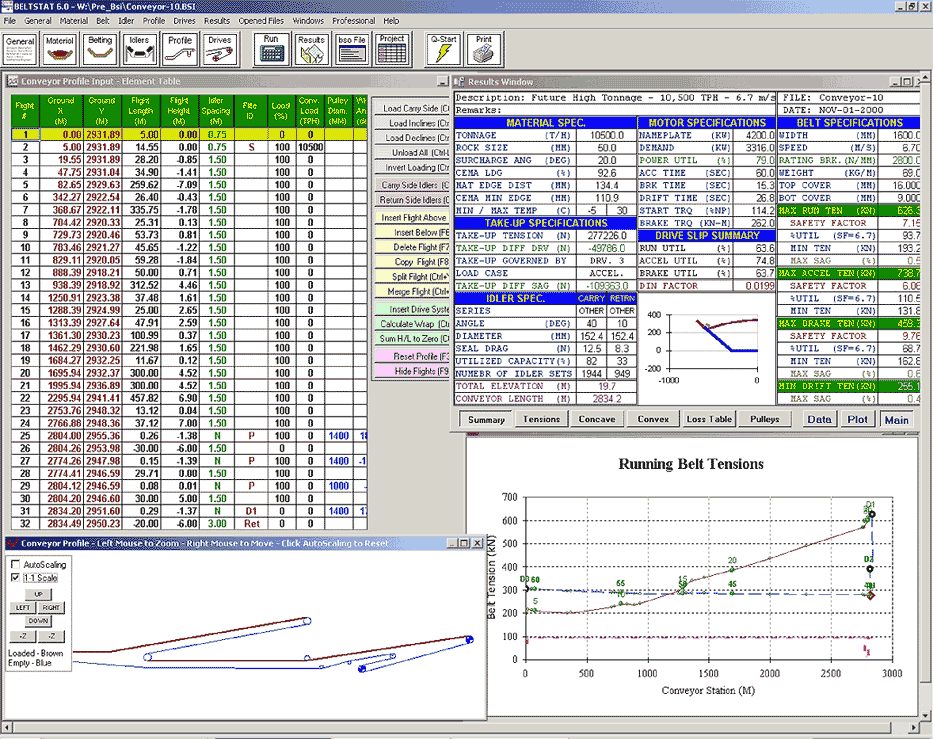Open the Project table icon
The width and height of the screenshot is (933, 739).
pos(392,49)
